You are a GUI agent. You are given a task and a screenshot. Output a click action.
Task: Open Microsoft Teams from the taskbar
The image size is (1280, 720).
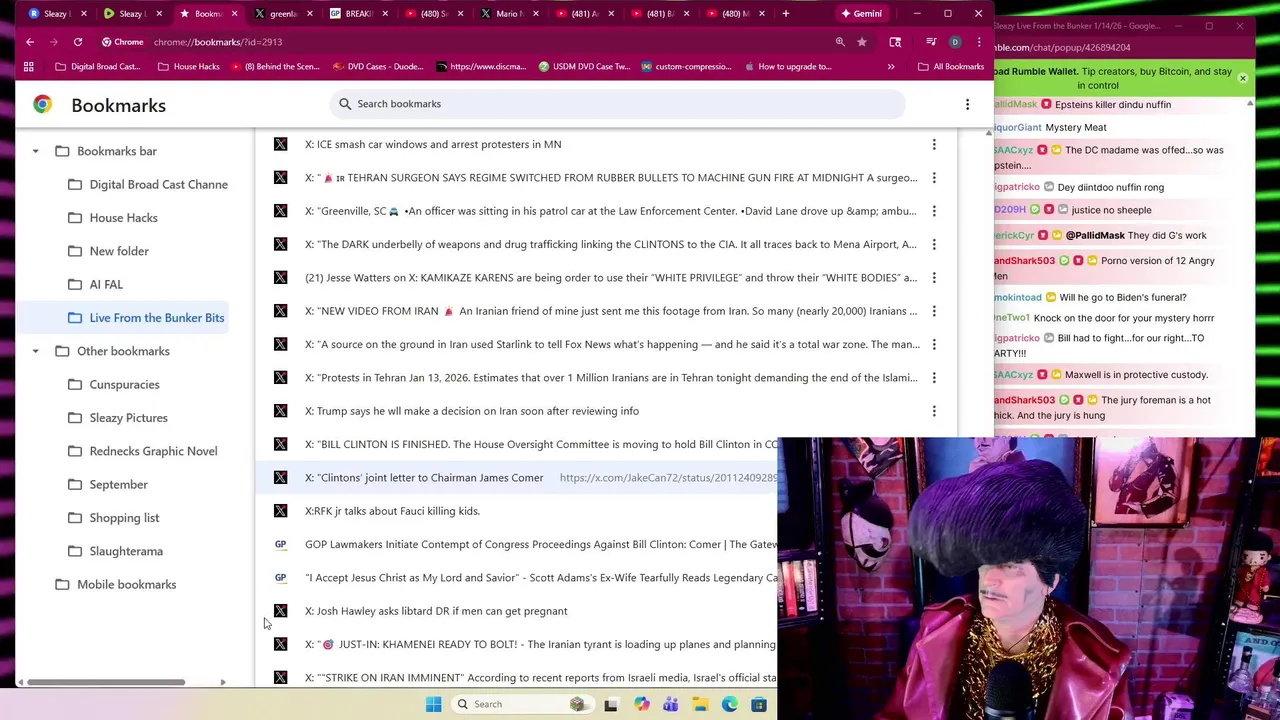[670, 704]
